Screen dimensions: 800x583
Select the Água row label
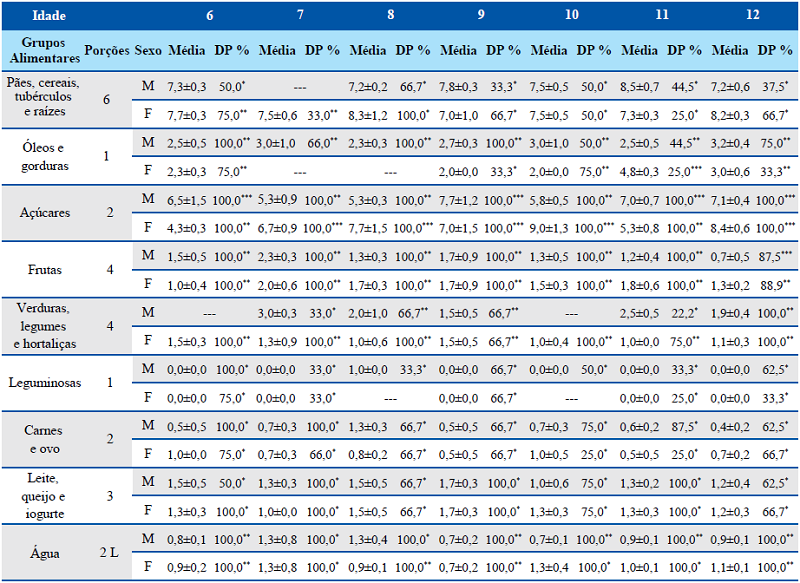[43, 552]
